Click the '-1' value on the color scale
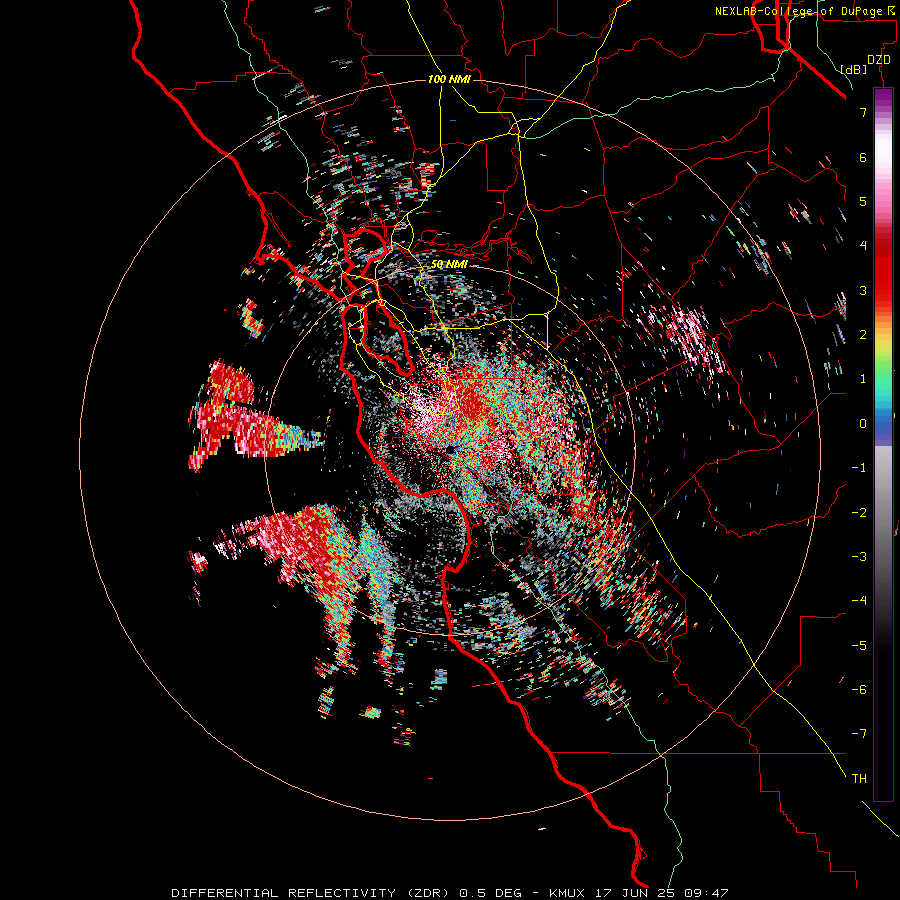The height and width of the screenshot is (900, 900). [859, 468]
